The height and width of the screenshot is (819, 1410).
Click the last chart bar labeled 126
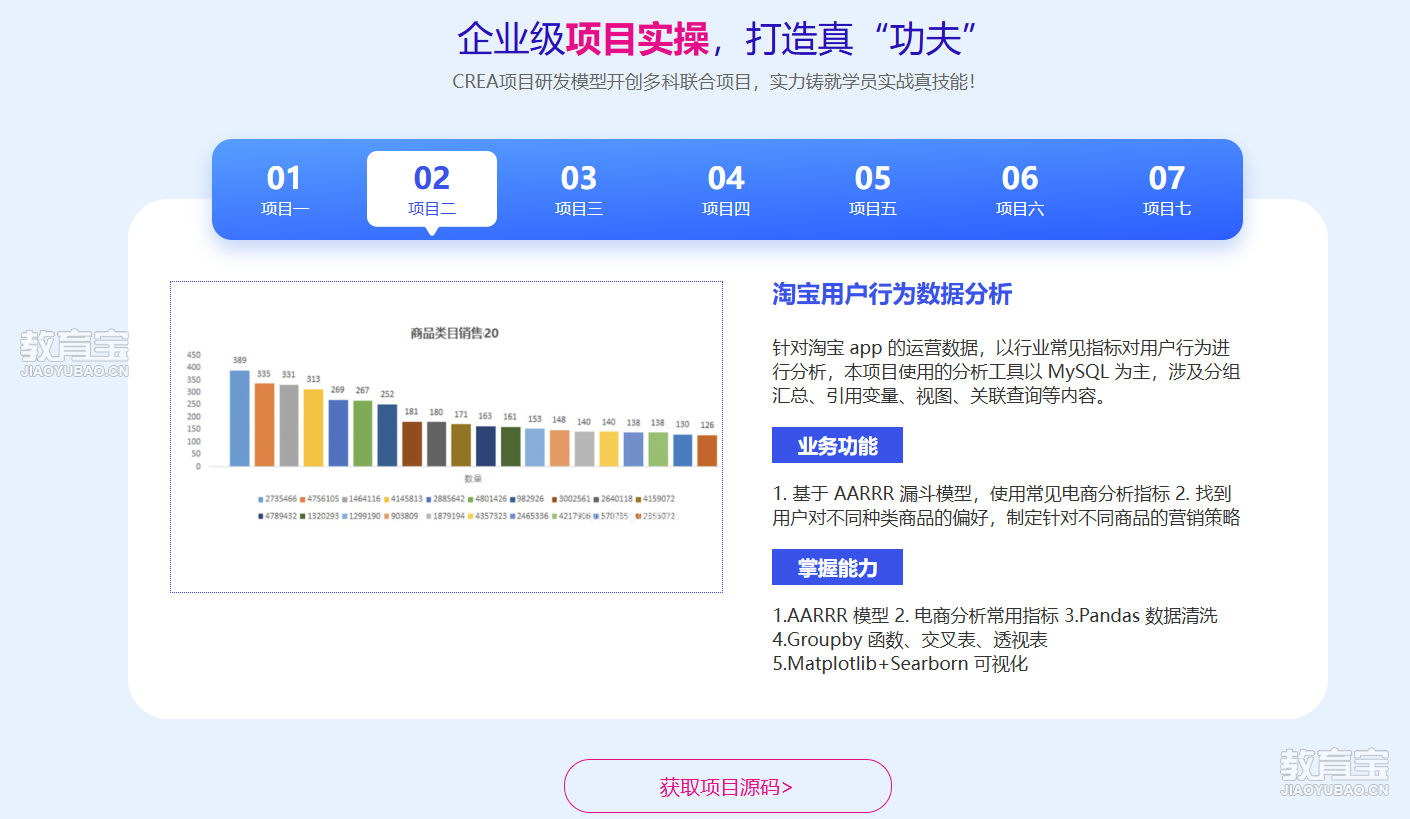click(x=707, y=450)
